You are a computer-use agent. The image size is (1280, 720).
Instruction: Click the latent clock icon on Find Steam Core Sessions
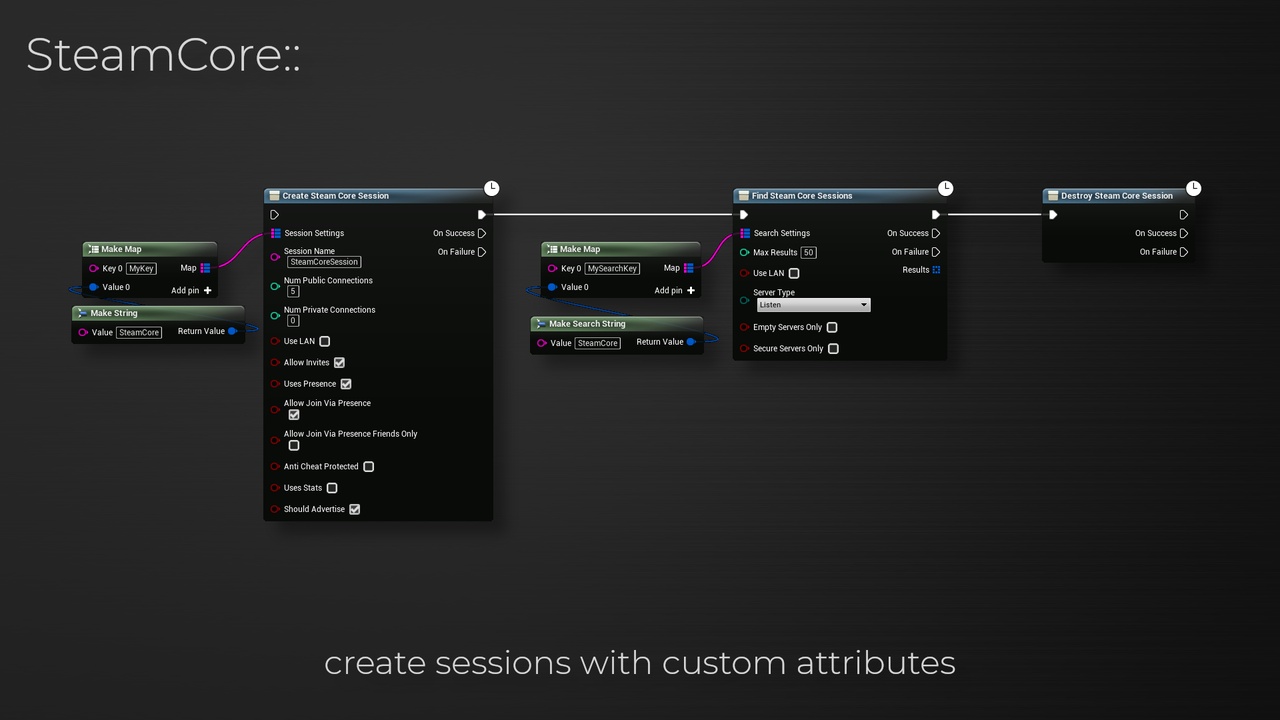[945, 188]
